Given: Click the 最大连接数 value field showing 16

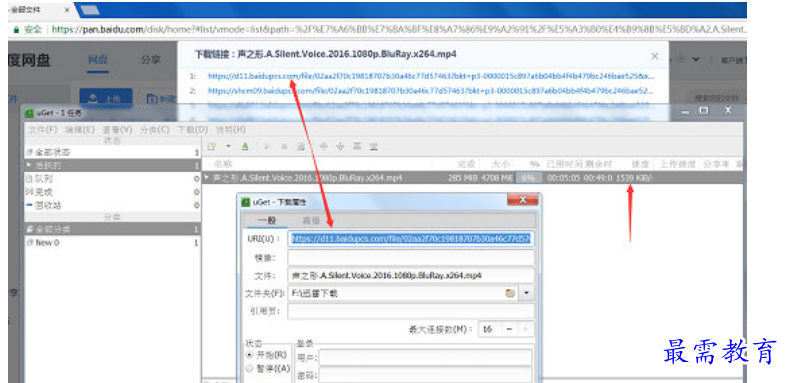Looking at the screenshot, I should pyautogui.click(x=490, y=329).
